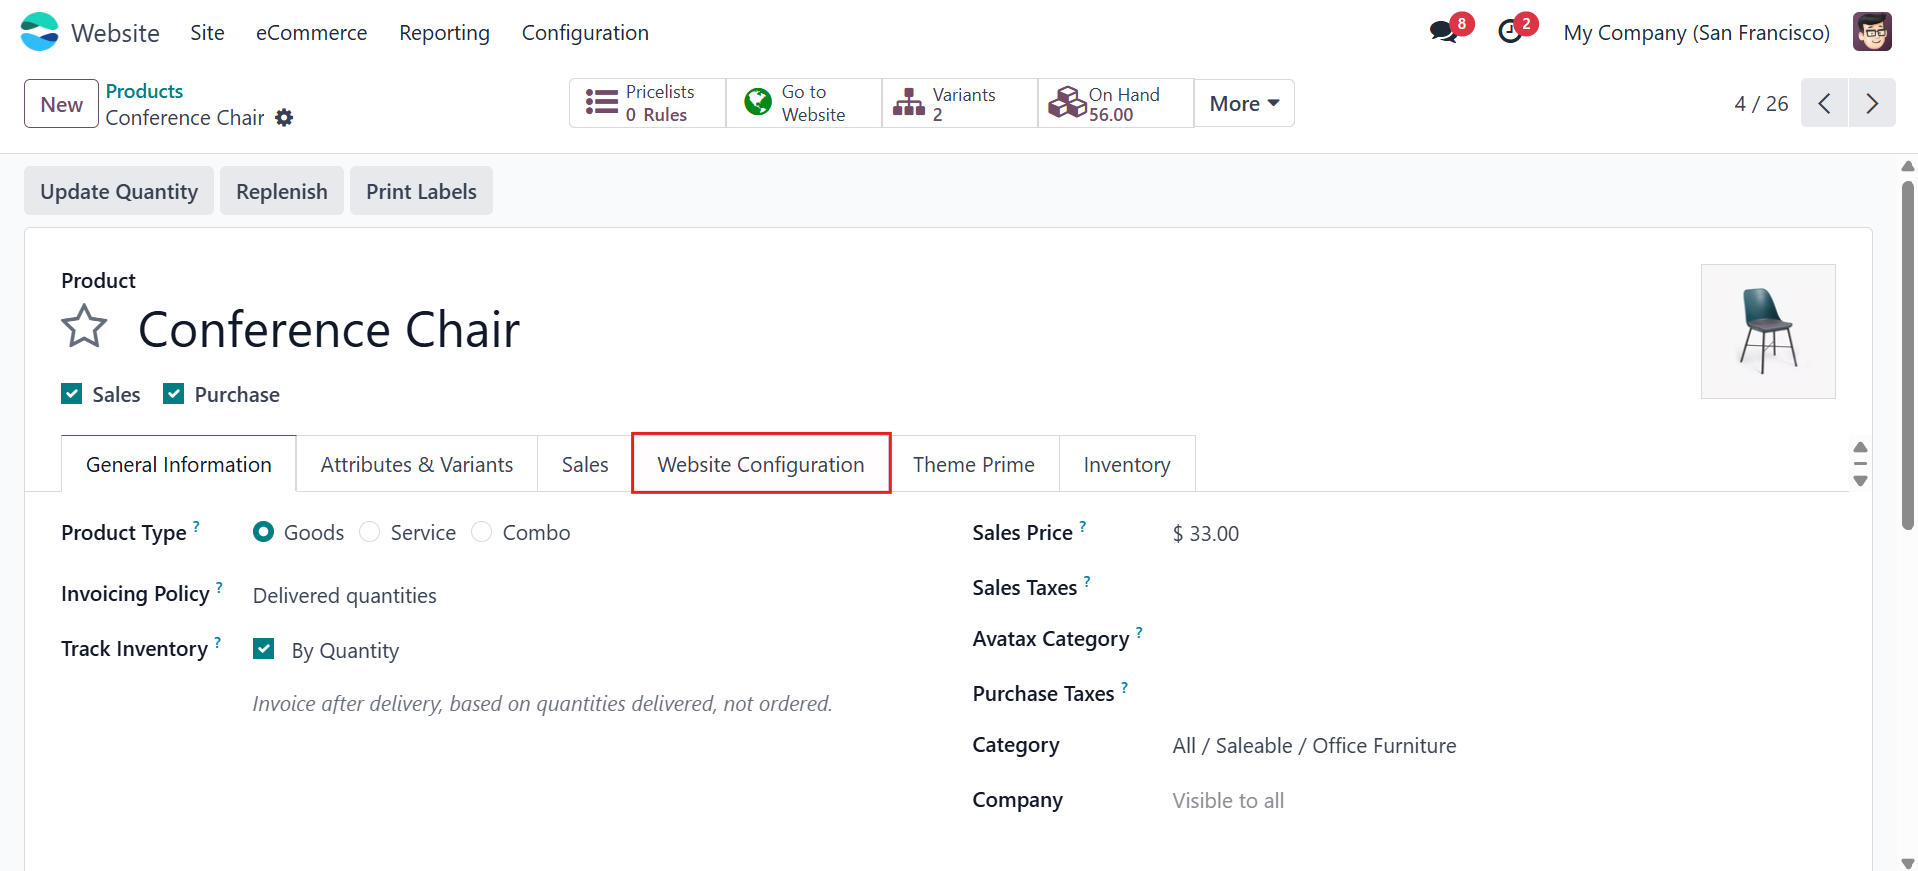Switch to the Website Configuration tab
The width and height of the screenshot is (1918, 871).
point(761,464)
